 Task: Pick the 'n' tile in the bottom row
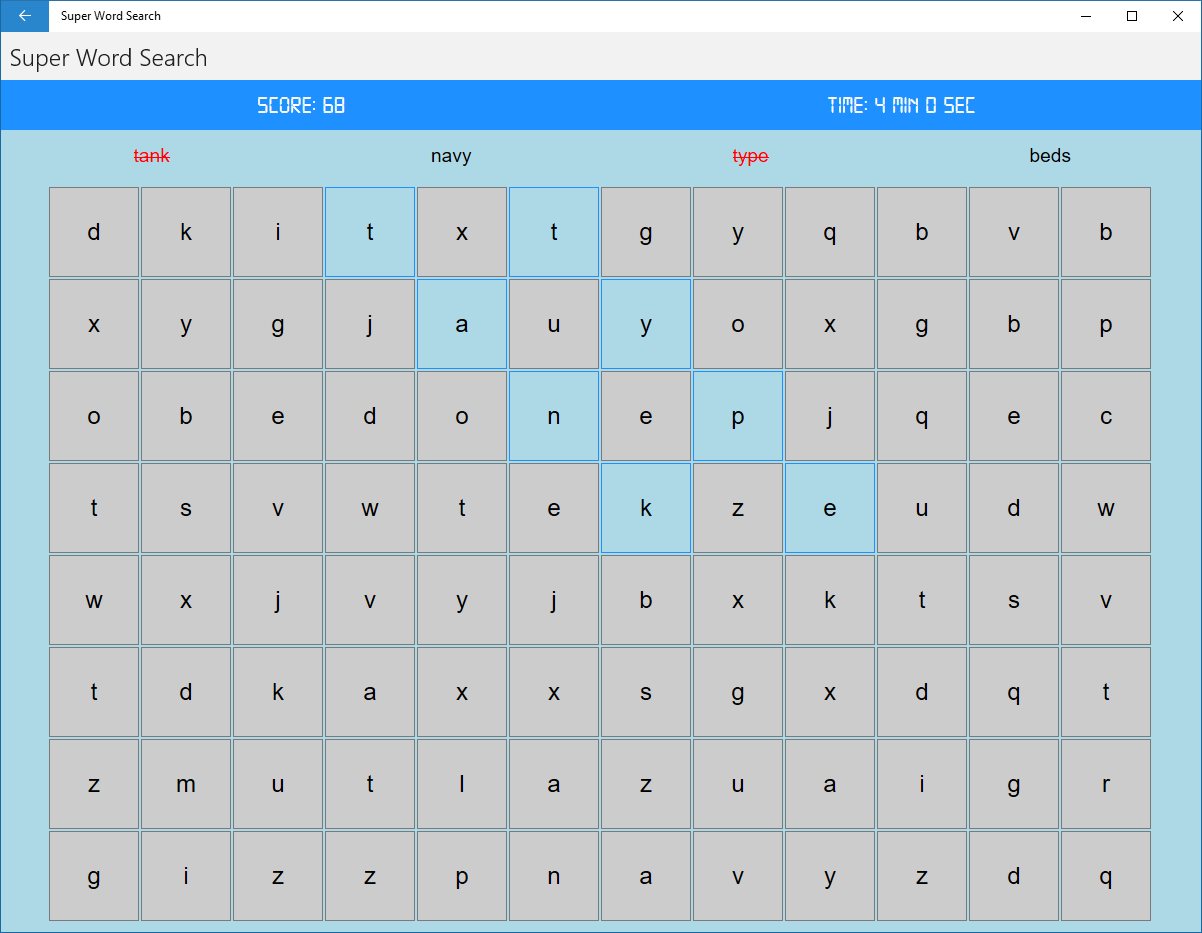(554, 876)
